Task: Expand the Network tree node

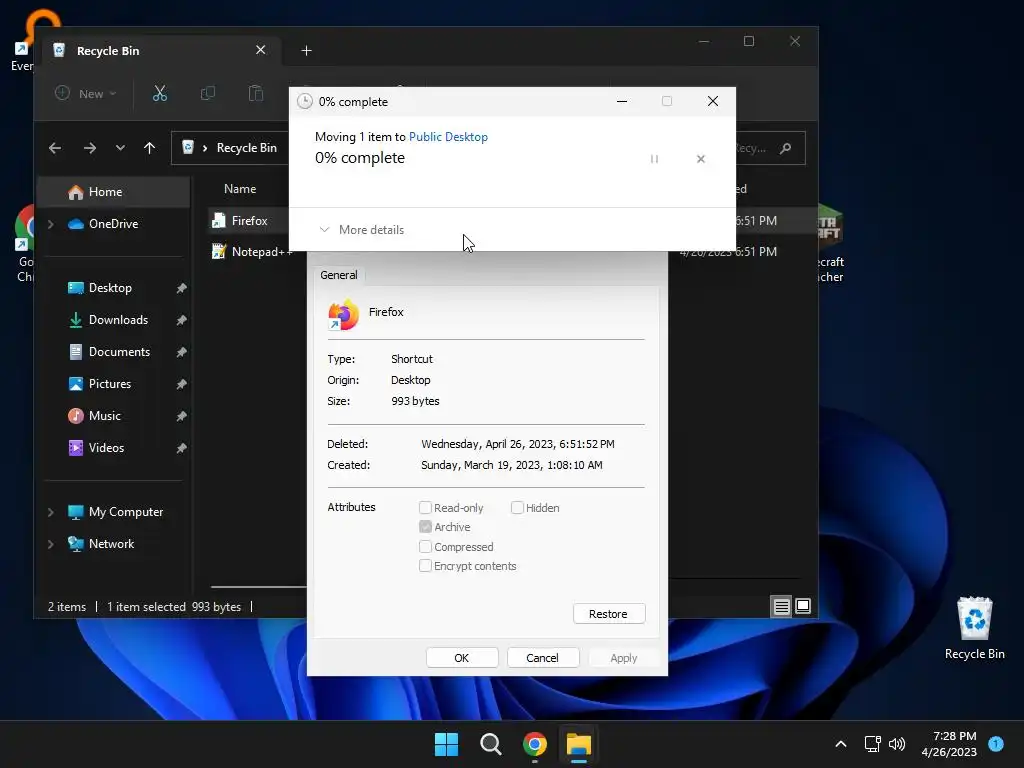Action: (x=51, y=544)
